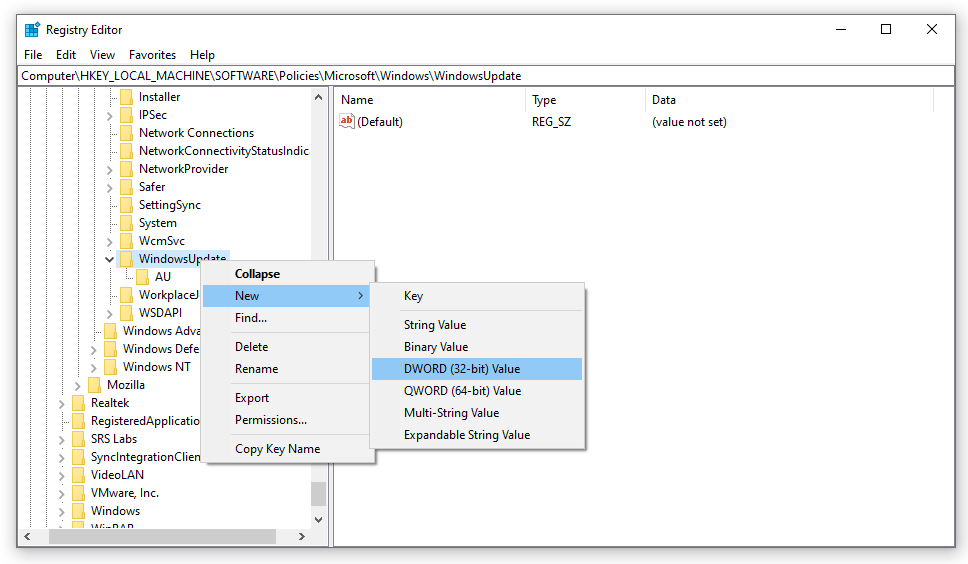The height and width of the screenshot is (564, 968).
Task: Create a new DWORD (32-bit) Value
Action: coord(477,369)
